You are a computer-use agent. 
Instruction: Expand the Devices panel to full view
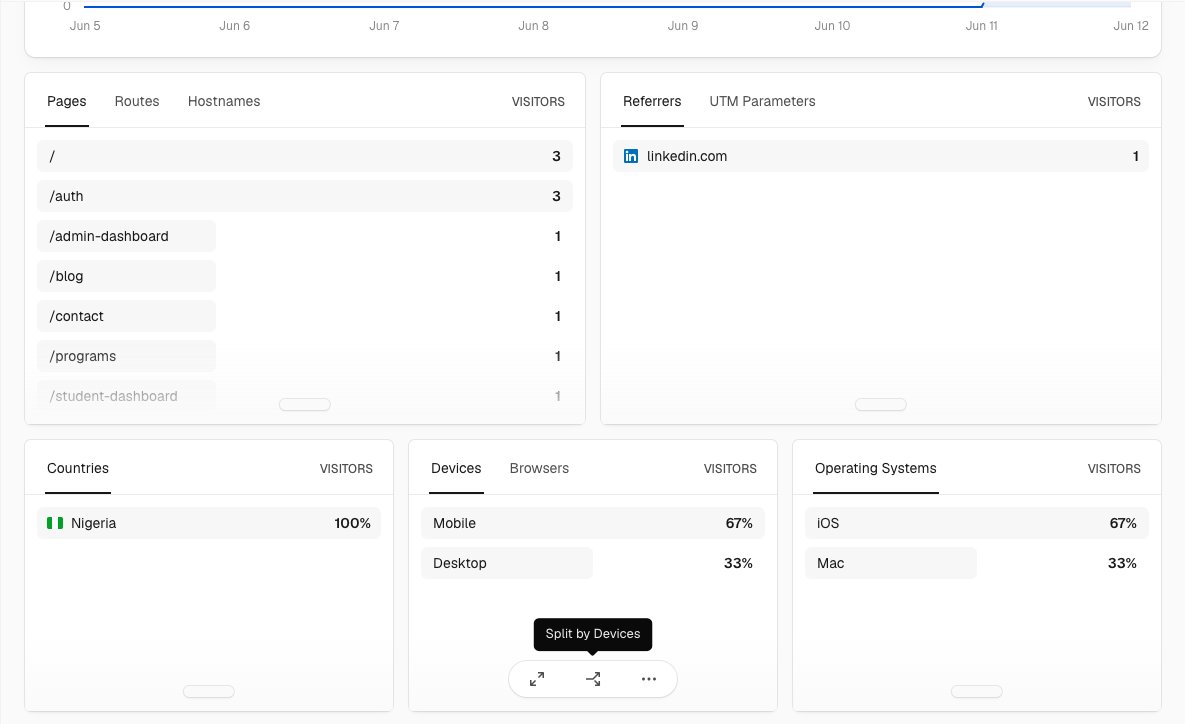point(537,679)
